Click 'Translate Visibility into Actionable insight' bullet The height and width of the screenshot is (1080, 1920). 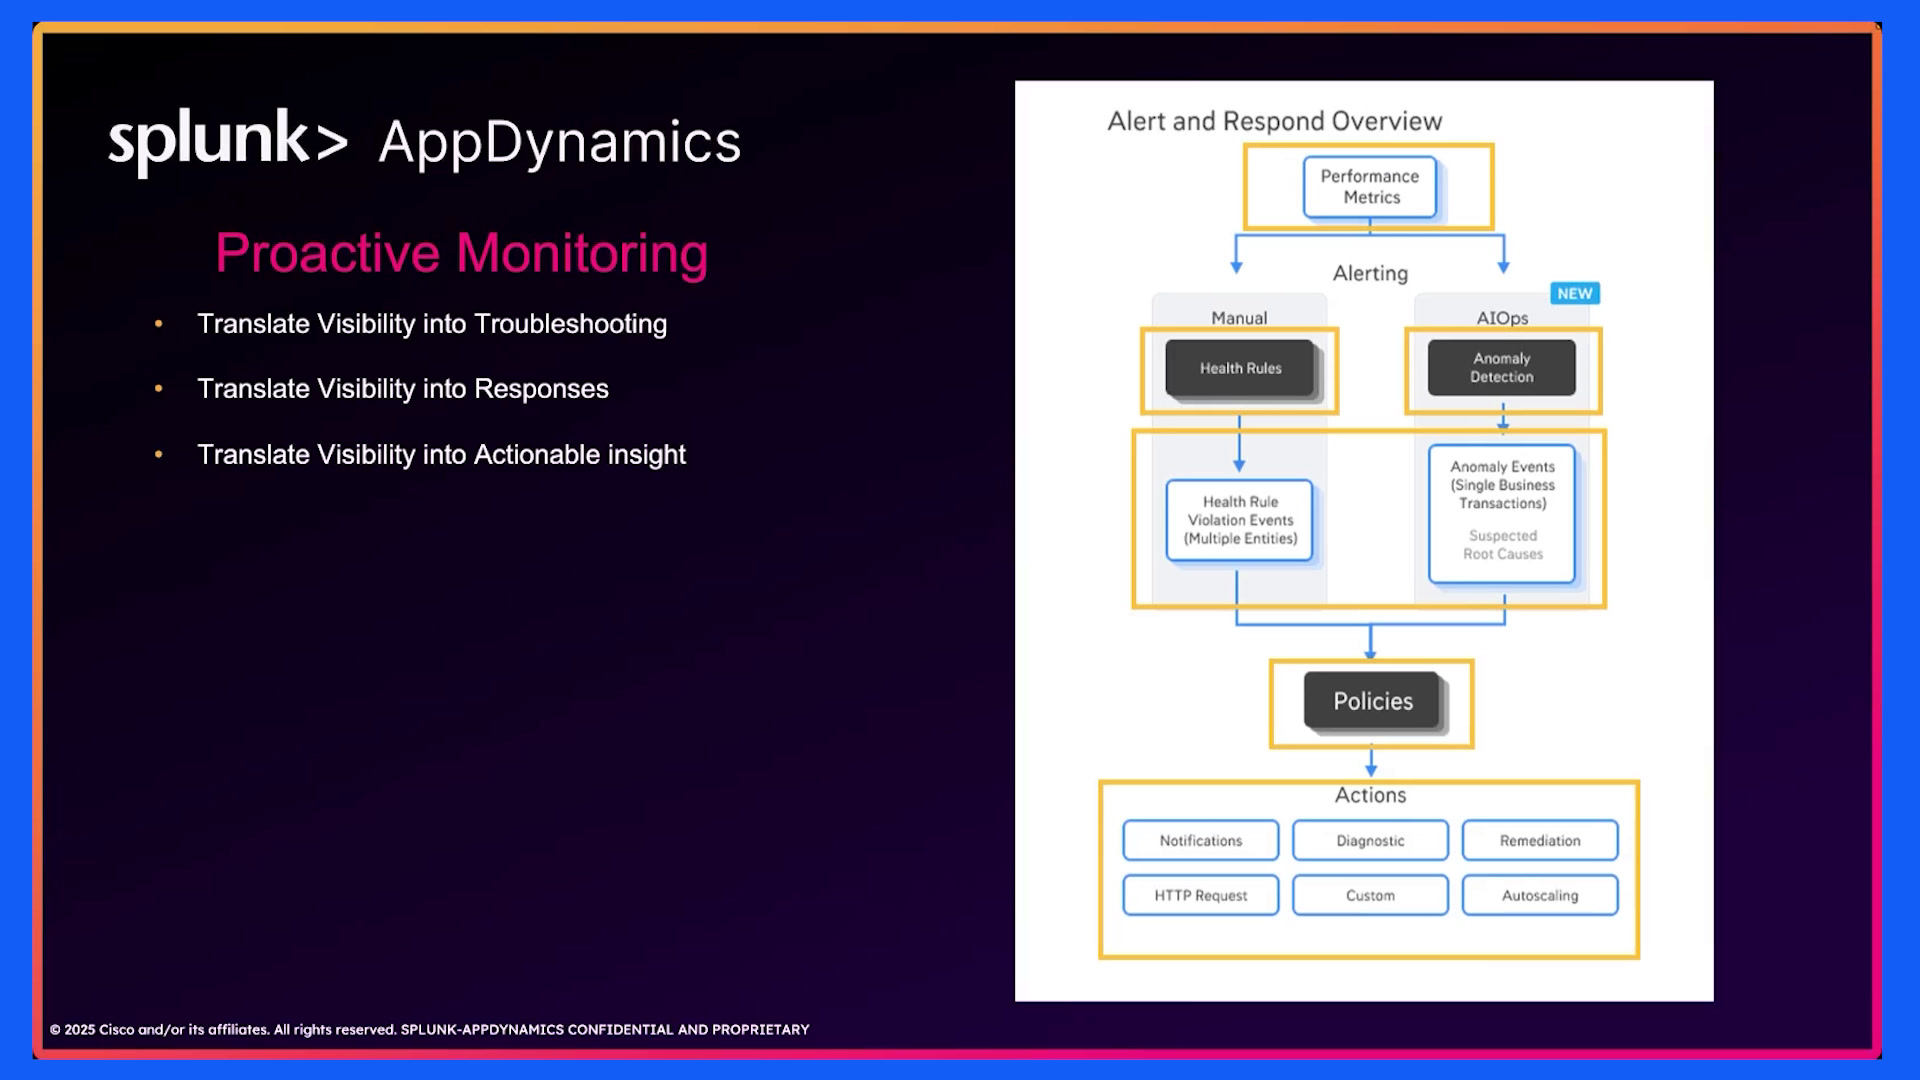(441, 455)
